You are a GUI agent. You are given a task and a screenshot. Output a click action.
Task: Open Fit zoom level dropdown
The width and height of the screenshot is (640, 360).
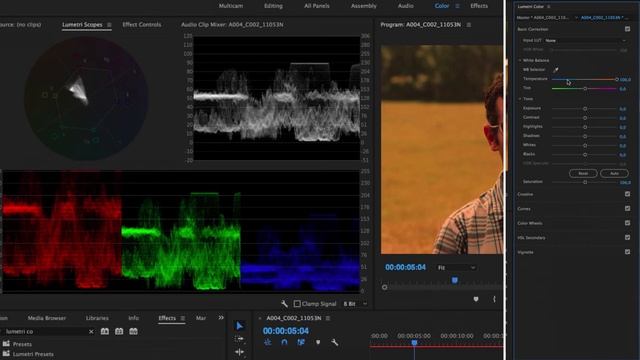point(456,268)
